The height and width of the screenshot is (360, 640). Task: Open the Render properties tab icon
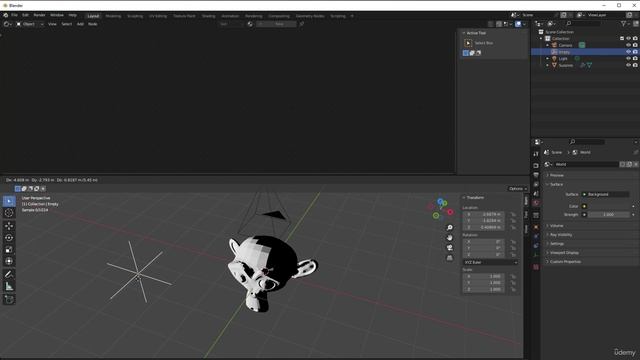click(x=536, y=166)
